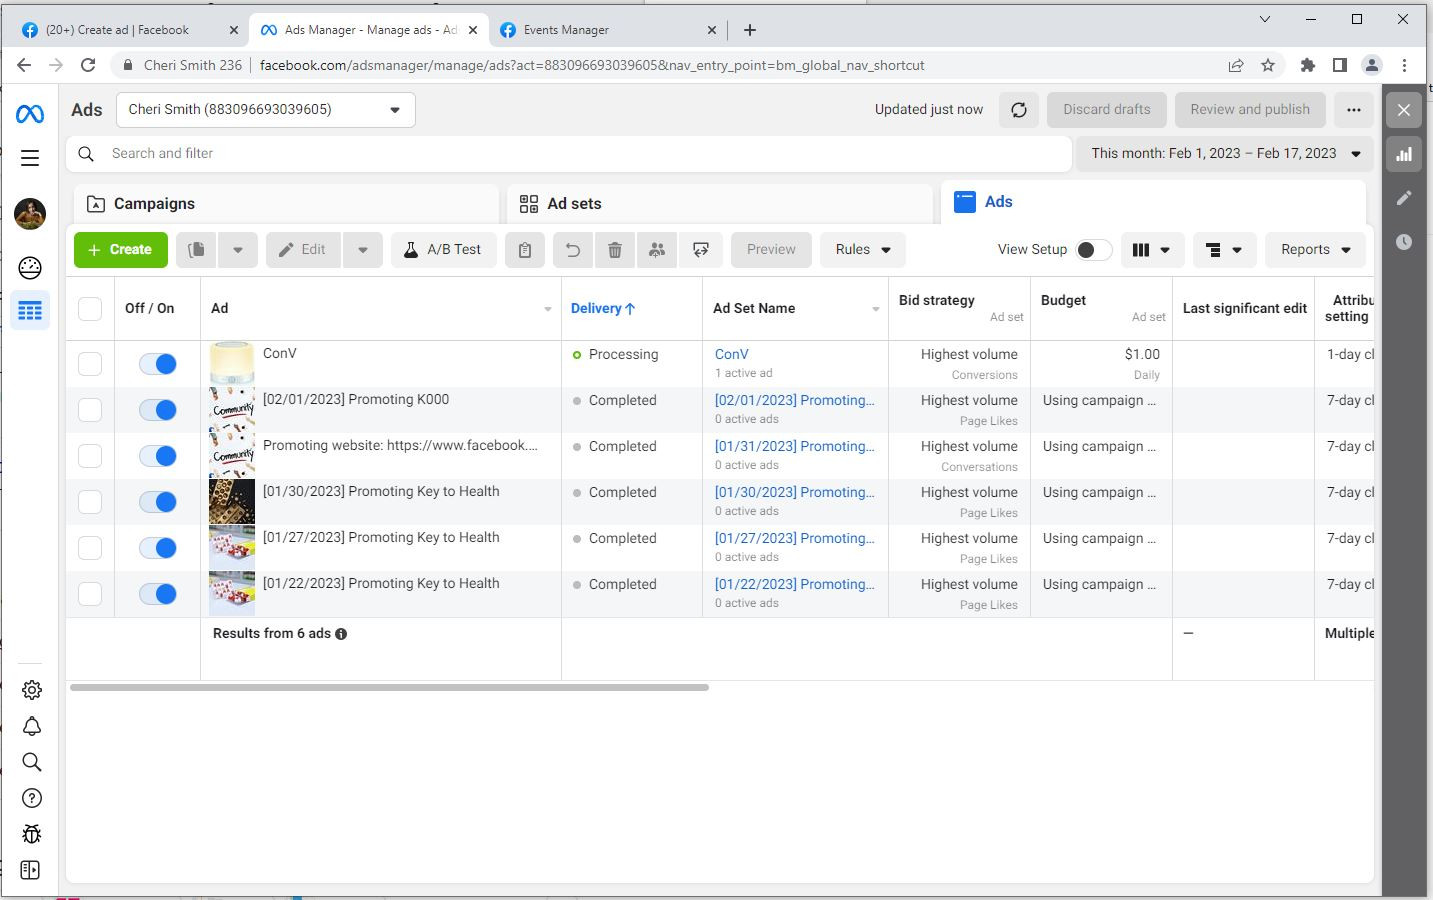Expand the Edit options dropdown arrow
This screenshot has width=1433, height=900.
click(x=363, y=250)
